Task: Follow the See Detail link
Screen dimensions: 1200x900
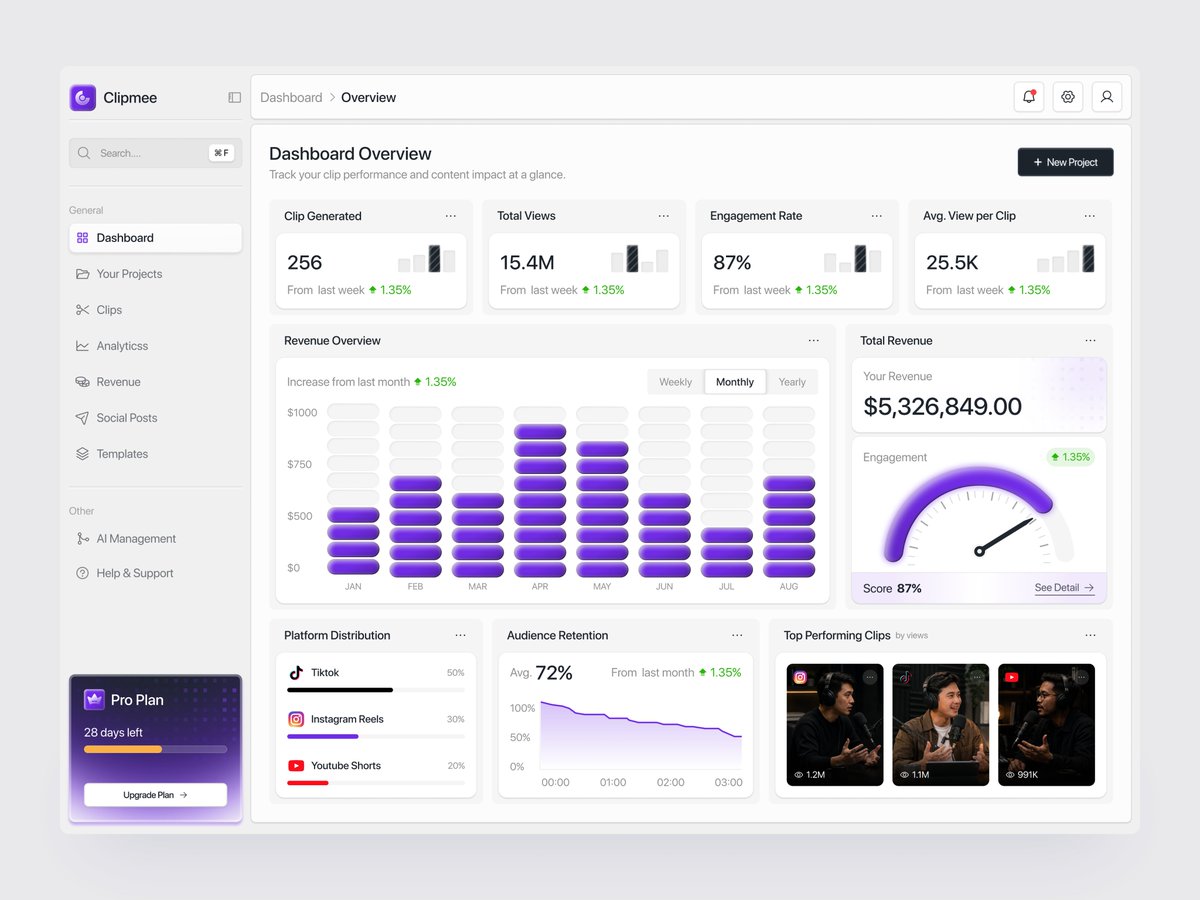Action: [1064, 588]
